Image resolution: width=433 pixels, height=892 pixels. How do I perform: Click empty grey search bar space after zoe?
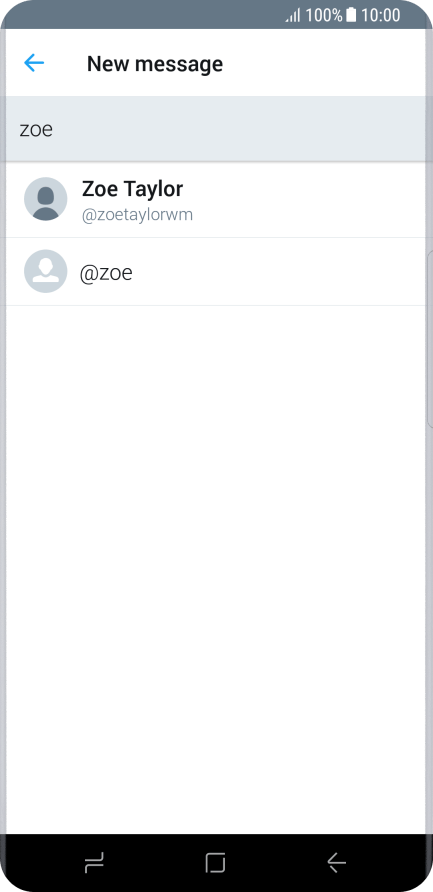tap(239, 129)
